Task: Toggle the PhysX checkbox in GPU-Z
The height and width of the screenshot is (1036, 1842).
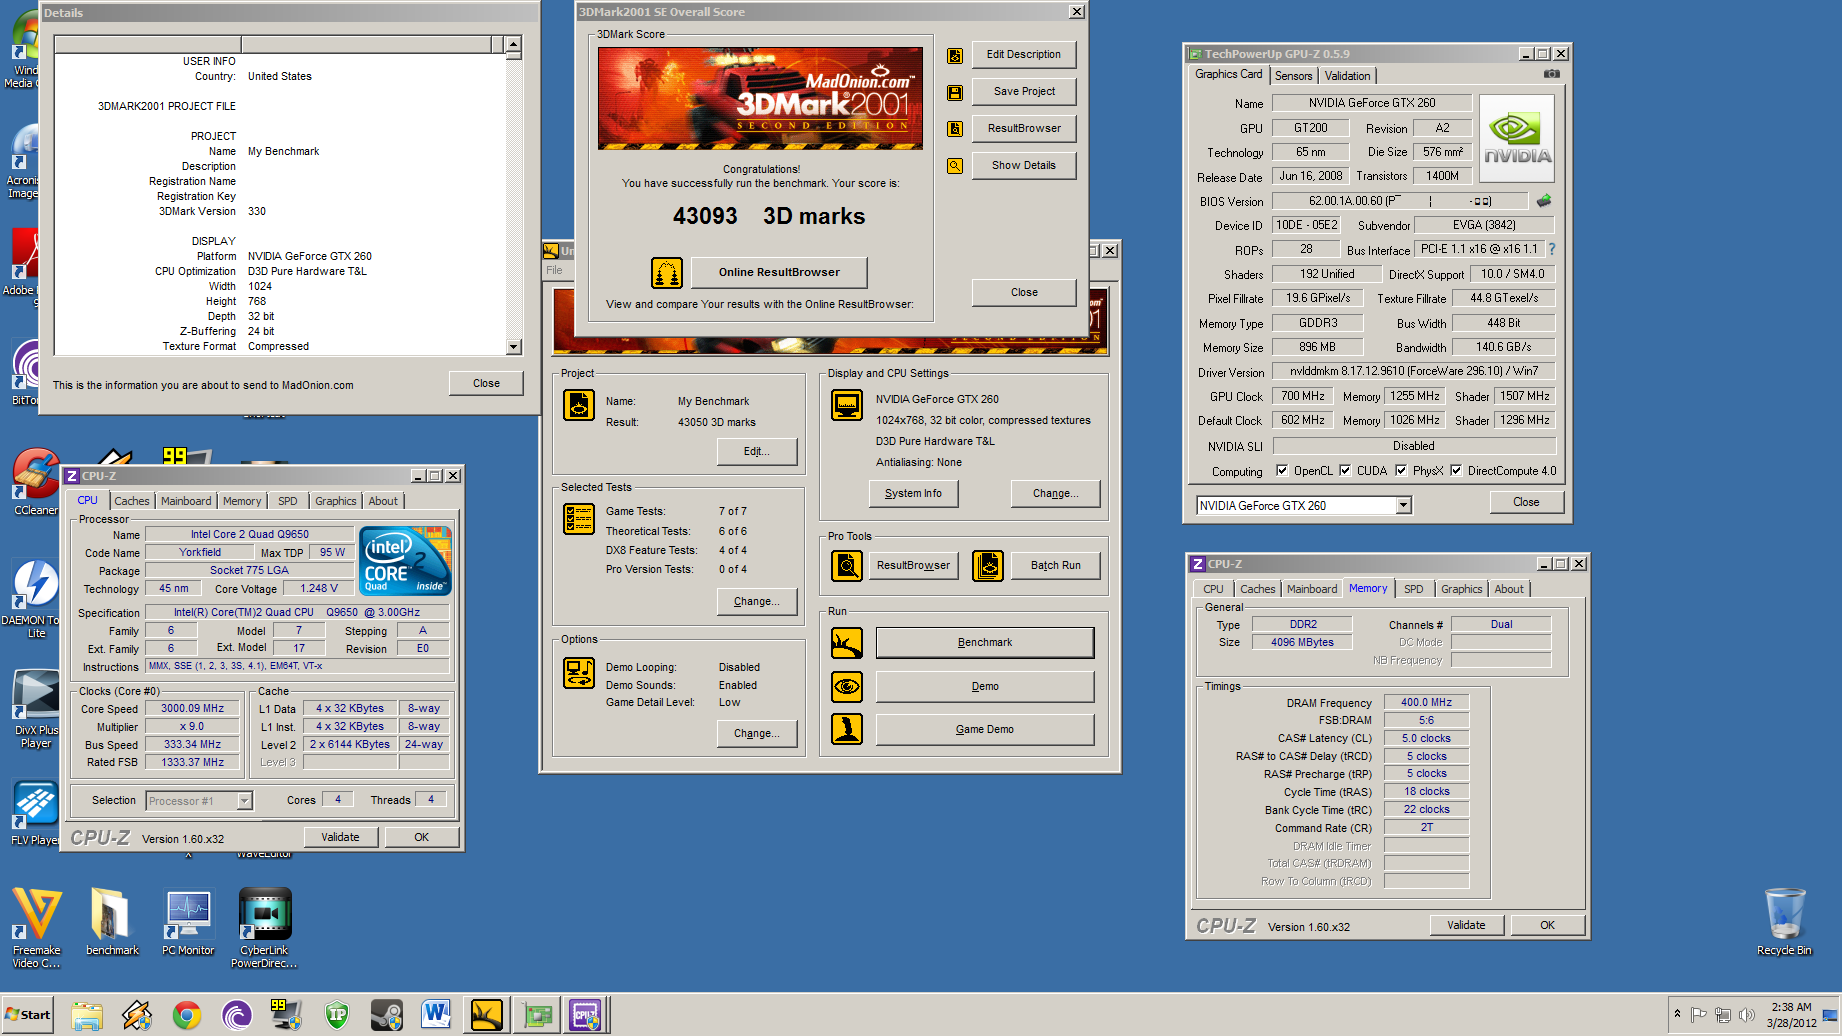Action: click(1401, 471)
